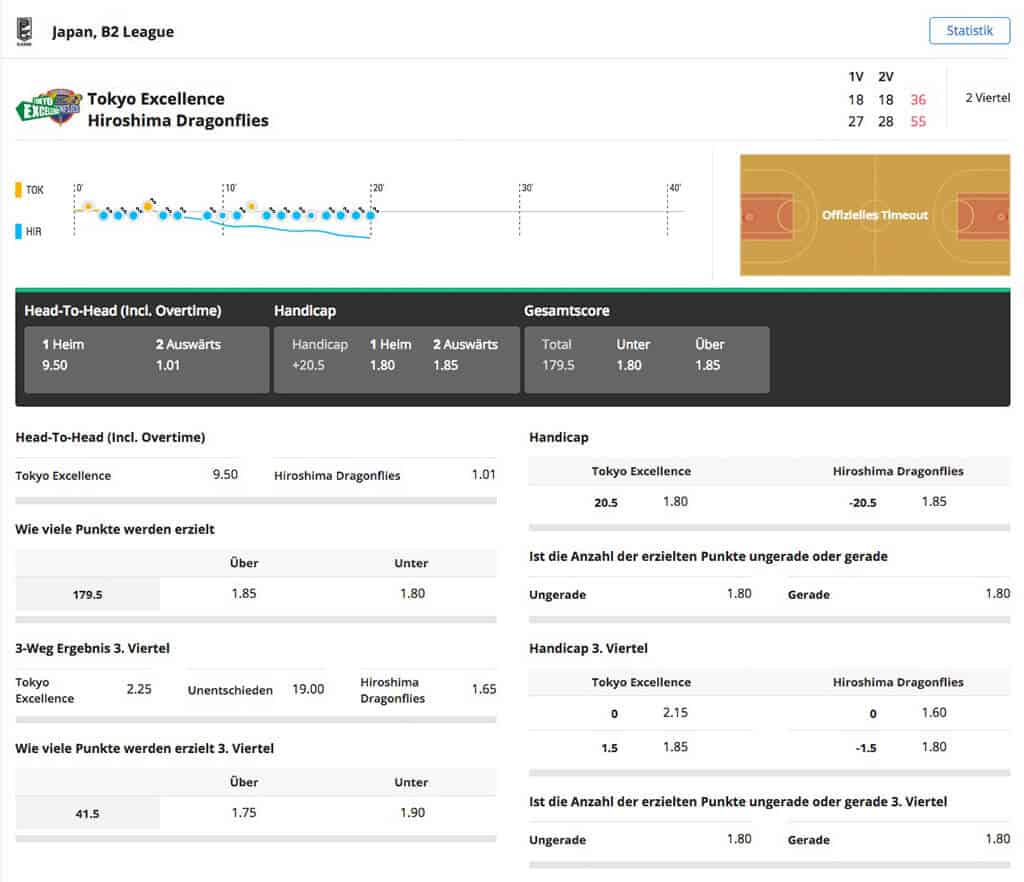Image resolution: width=1024 pixels, height=882 pixels.
Task: Select Über 1.75 for 41.5 points 3. Viertel
Action: click(244, 813)
